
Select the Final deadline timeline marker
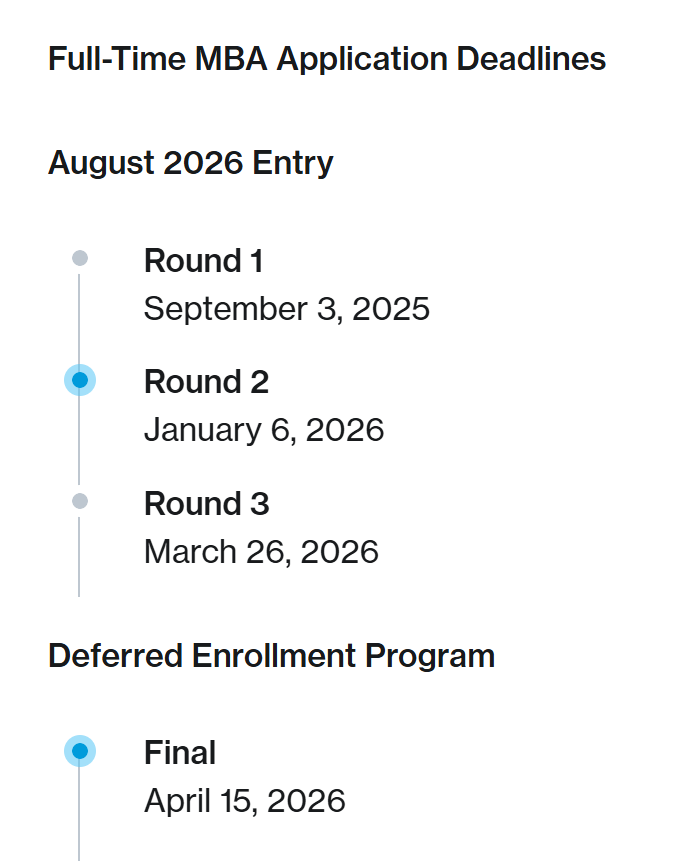pos(80,750)
